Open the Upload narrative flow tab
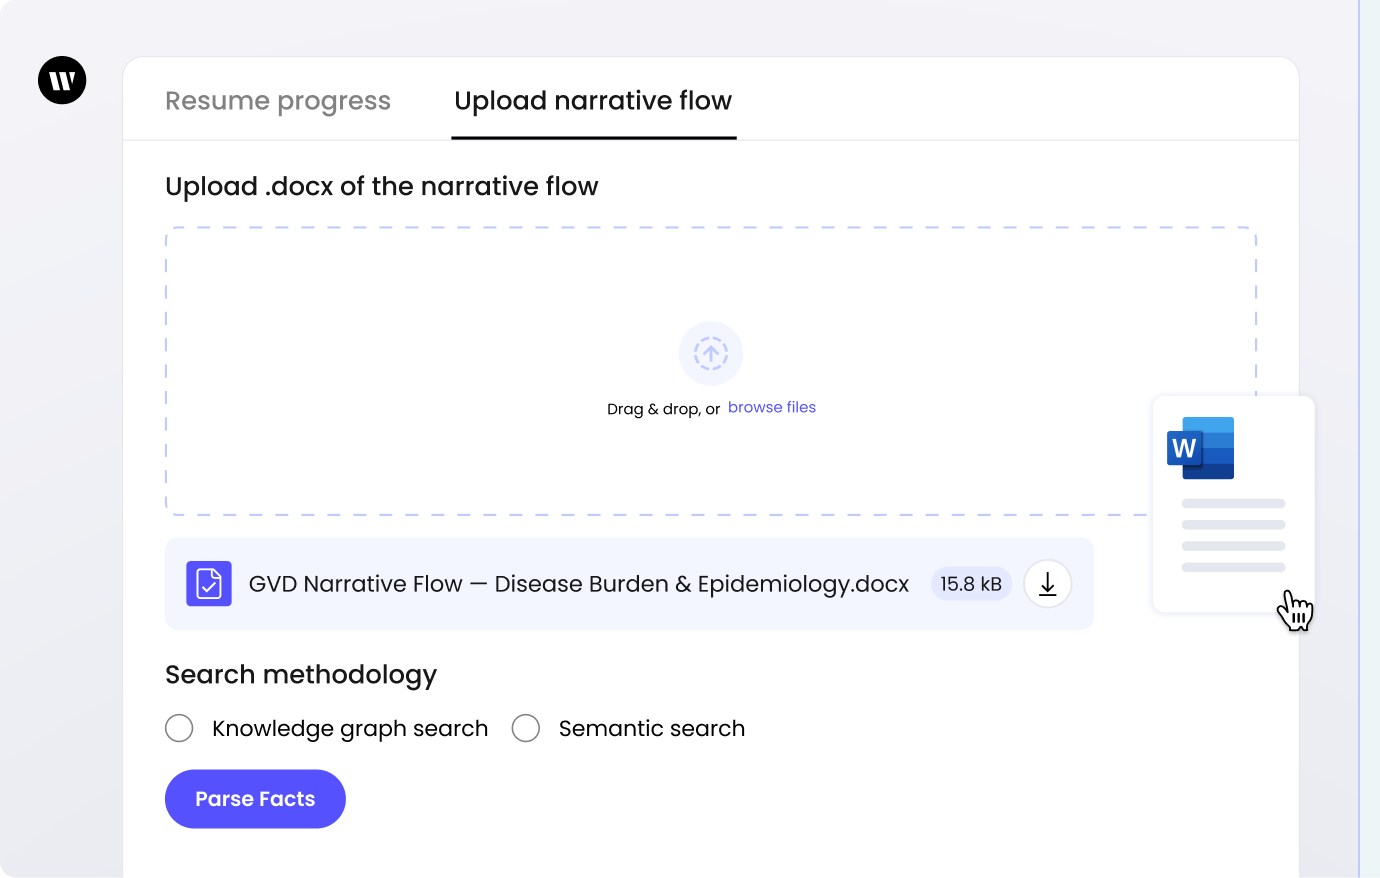 coord(593,101)
